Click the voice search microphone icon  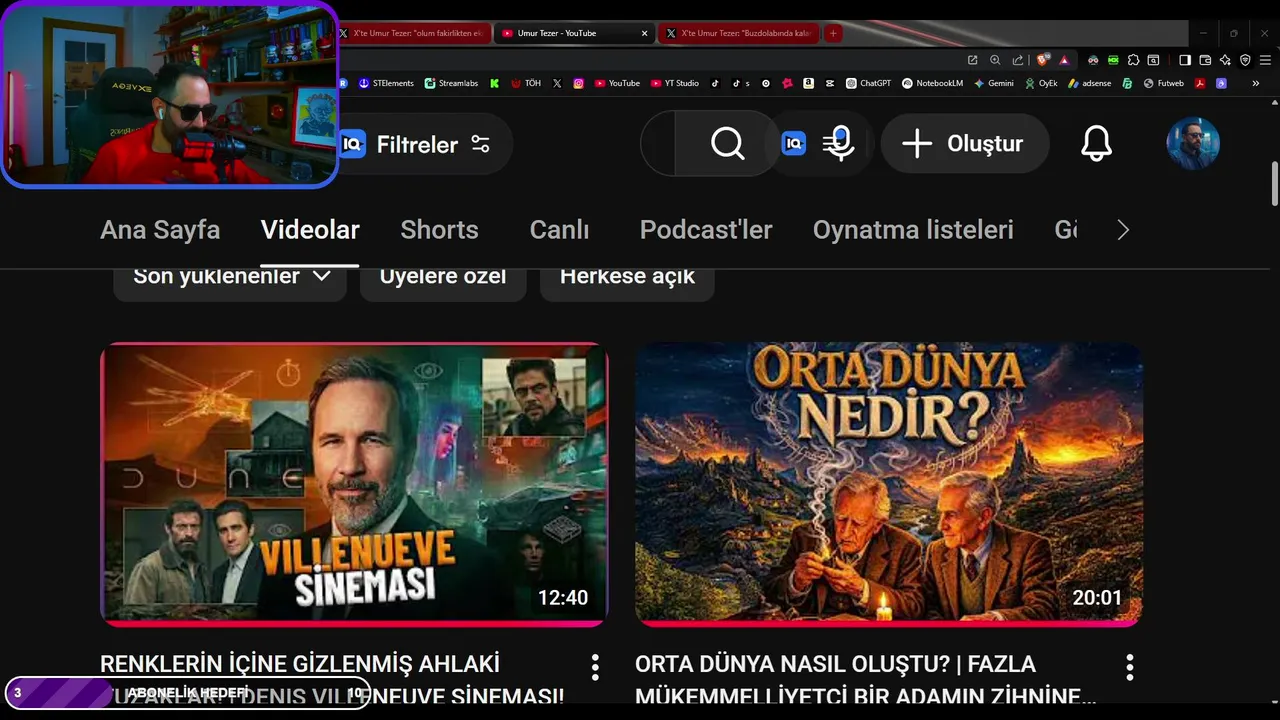tap(839, 144)
